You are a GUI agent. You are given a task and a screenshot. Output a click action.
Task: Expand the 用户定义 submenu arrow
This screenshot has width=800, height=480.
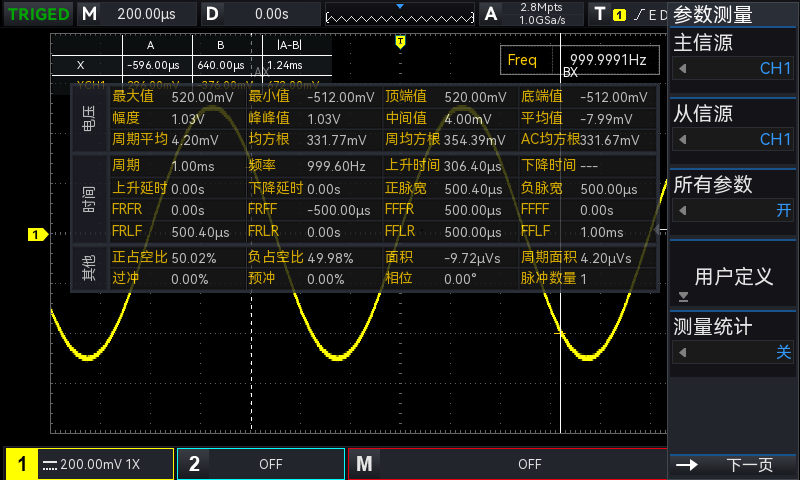683,297
